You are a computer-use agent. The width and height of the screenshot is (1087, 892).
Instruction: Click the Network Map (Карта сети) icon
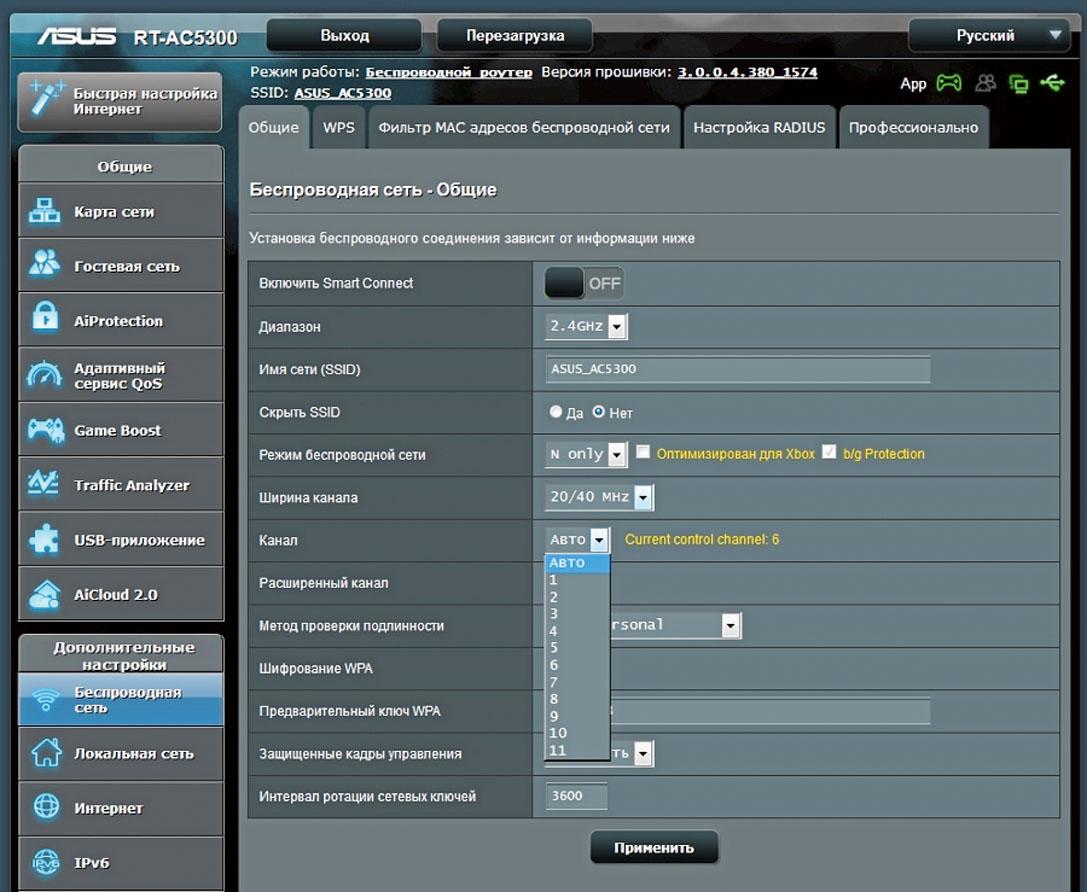(x=45, y=211)
